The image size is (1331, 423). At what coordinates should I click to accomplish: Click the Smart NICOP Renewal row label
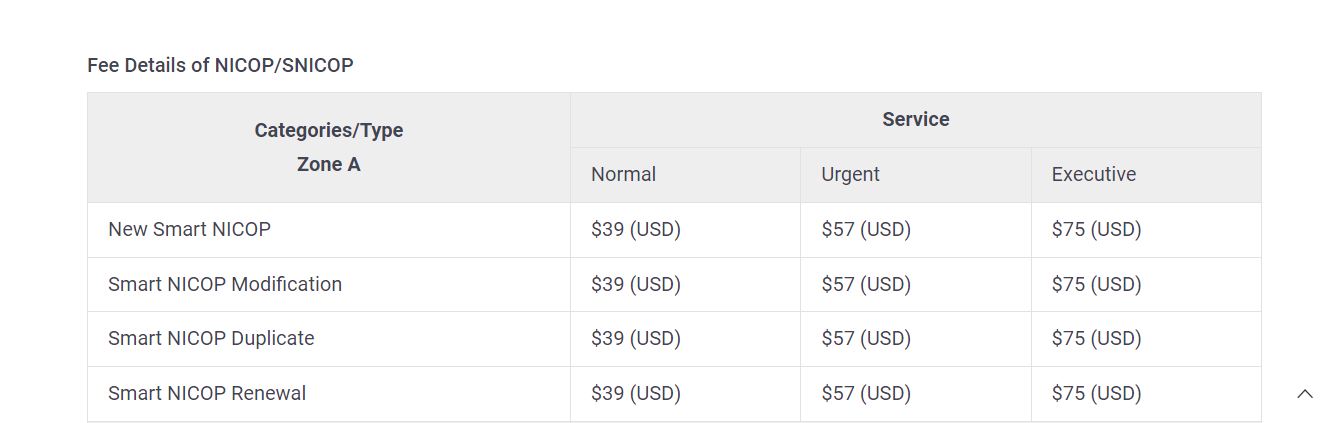pyautogui.click(x=207, y=393)
